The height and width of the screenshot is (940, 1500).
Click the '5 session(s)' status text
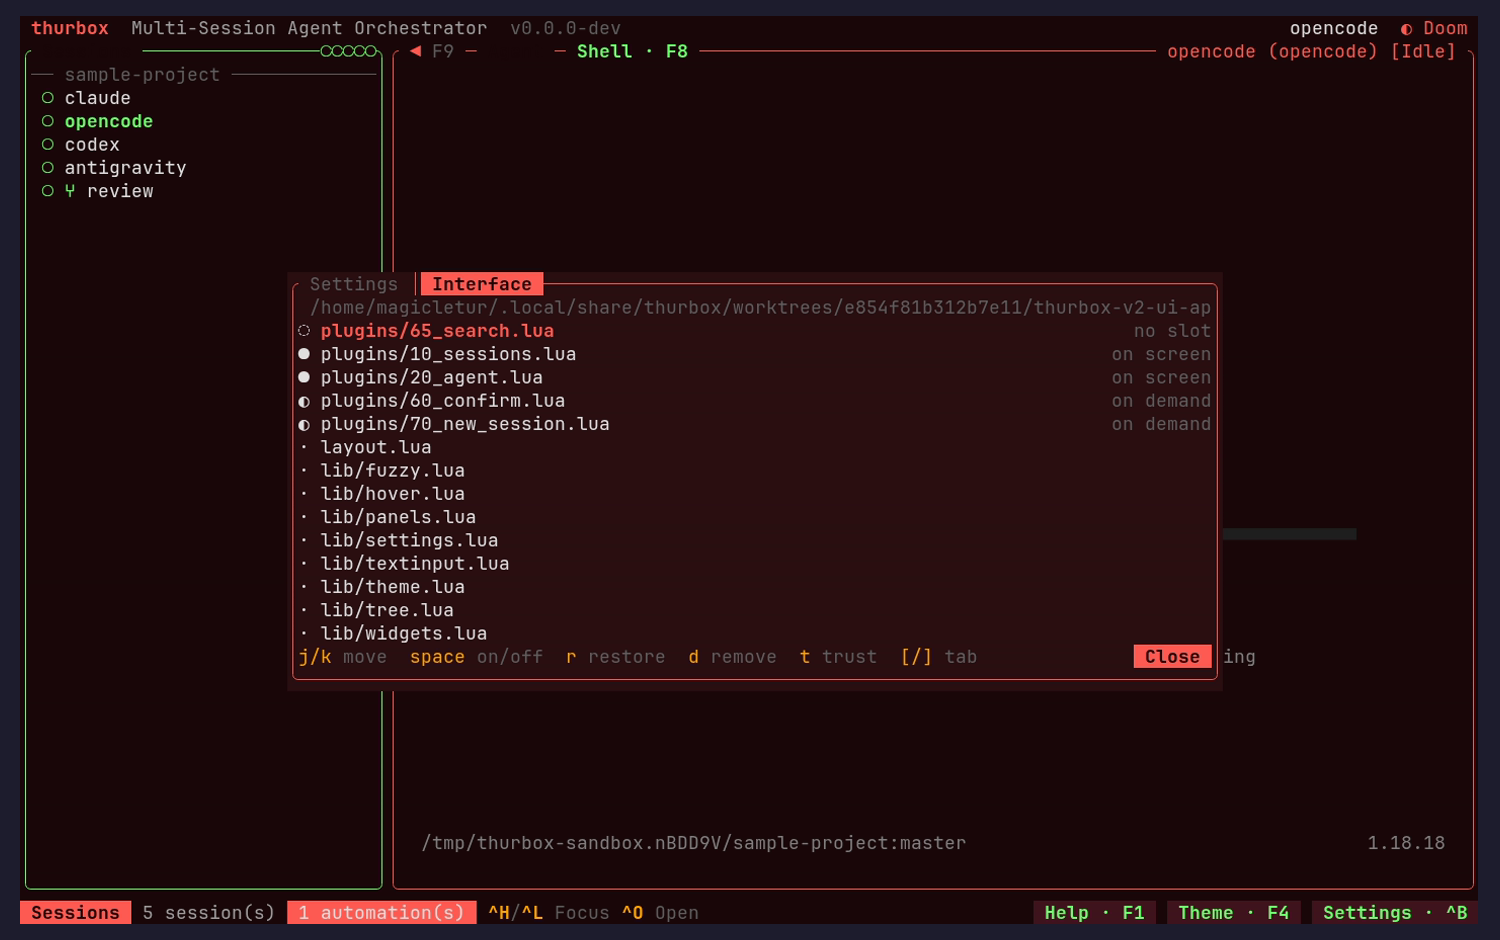tap(208, 912)
